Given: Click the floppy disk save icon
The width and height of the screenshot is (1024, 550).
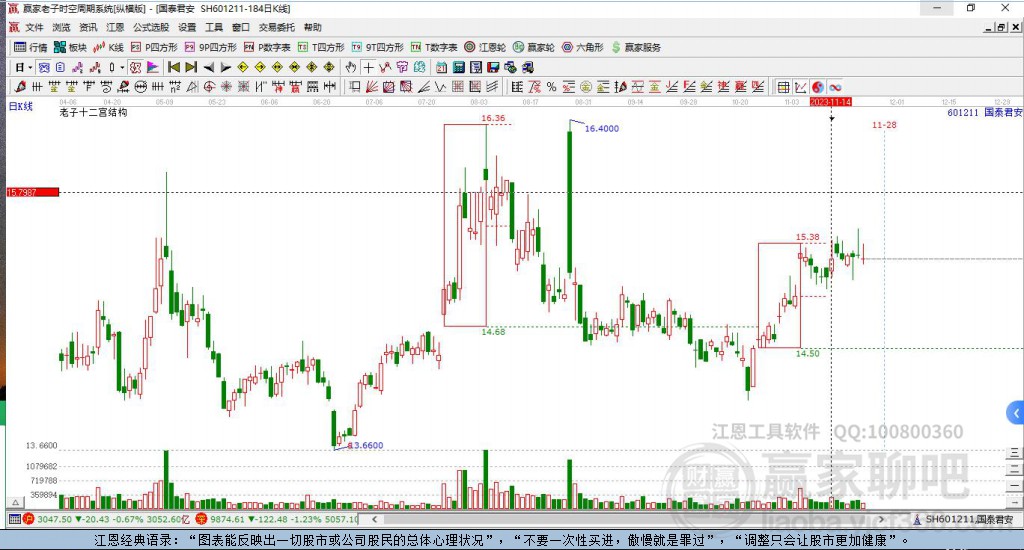Looking at the screenshot, I should click(493, 67).
